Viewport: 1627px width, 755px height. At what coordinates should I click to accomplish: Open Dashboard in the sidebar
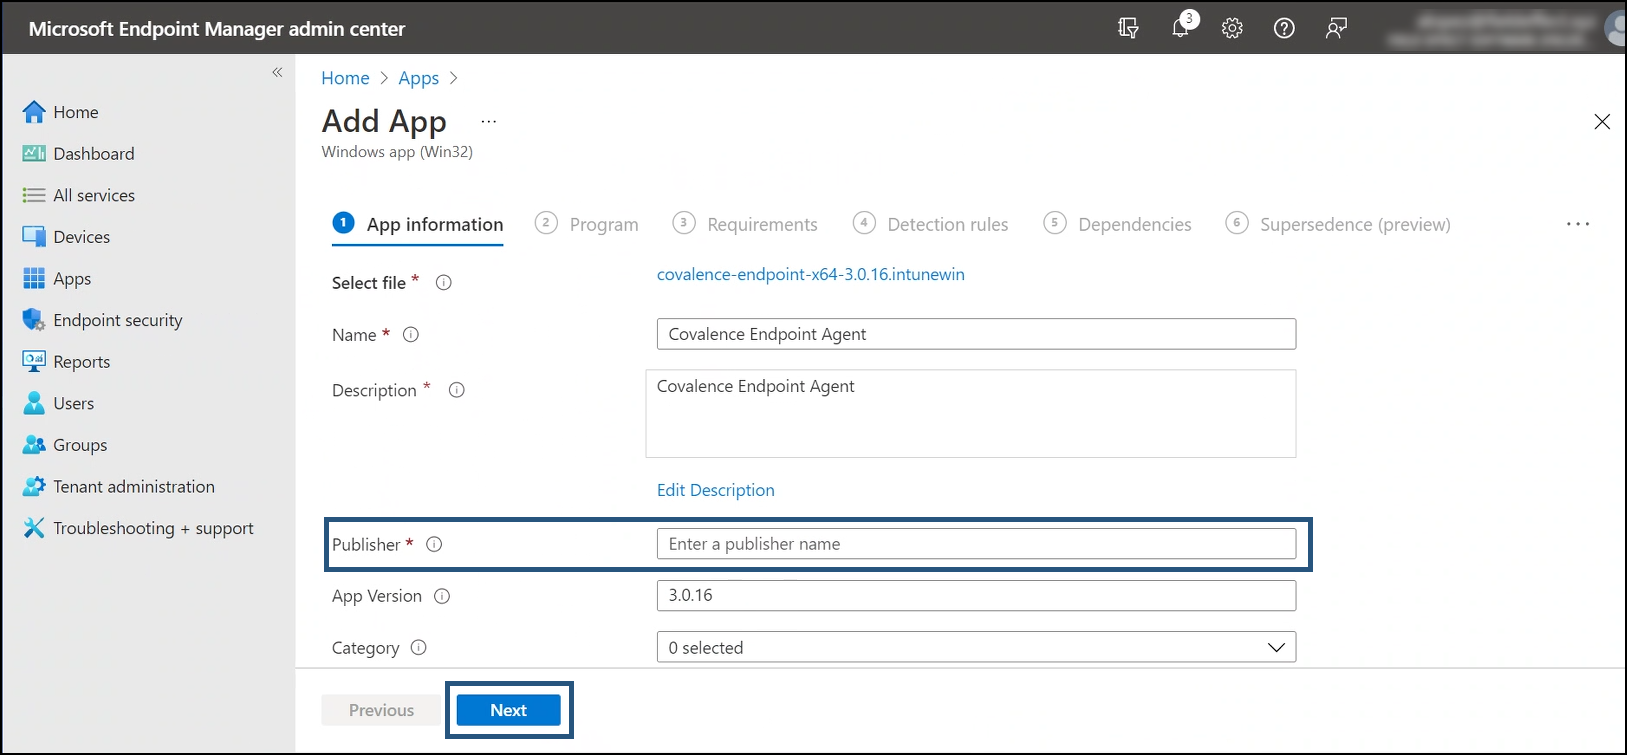click(78, 153)
